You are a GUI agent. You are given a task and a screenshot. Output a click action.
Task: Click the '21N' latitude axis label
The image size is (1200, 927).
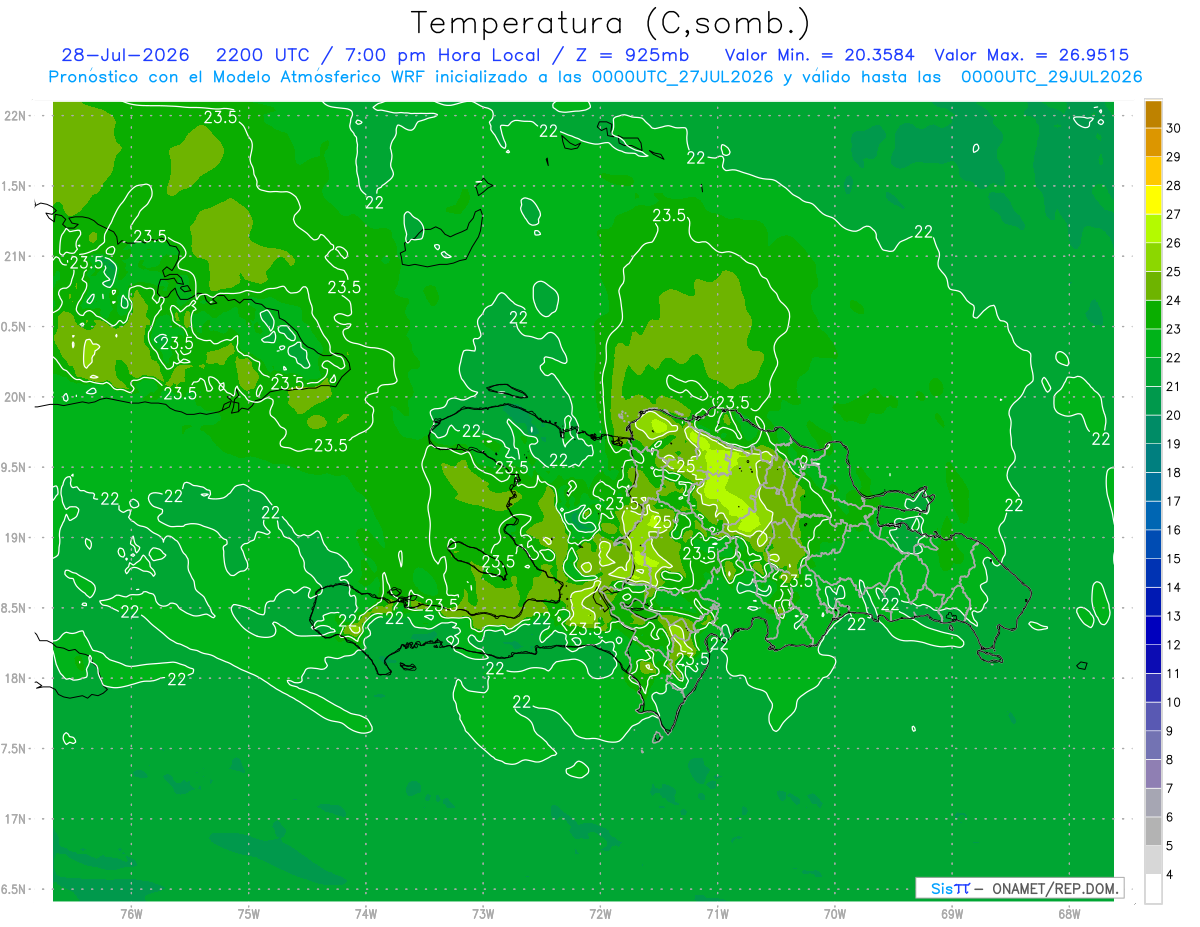[x=17, y=256]
